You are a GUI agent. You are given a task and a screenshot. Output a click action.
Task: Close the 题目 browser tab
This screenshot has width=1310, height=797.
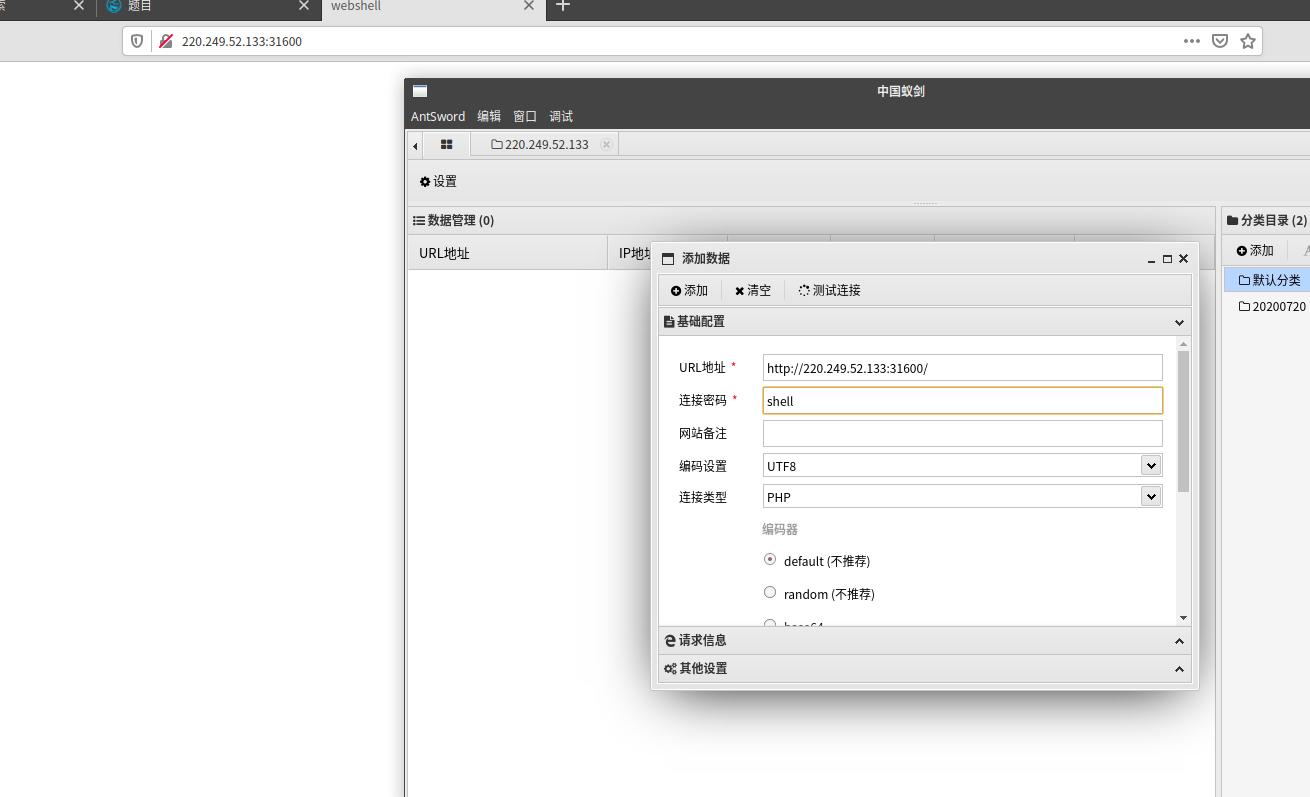click(x=304, y=6)
